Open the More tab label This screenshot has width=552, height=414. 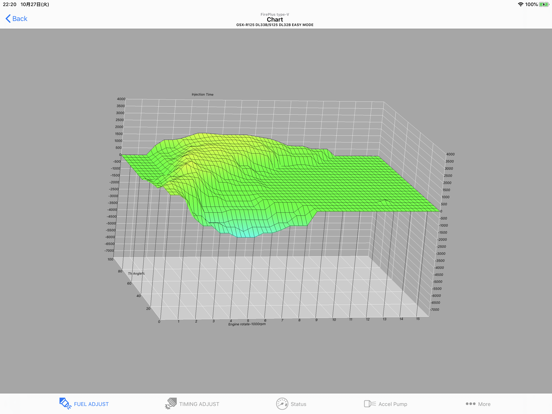click(x=484, y=404)
